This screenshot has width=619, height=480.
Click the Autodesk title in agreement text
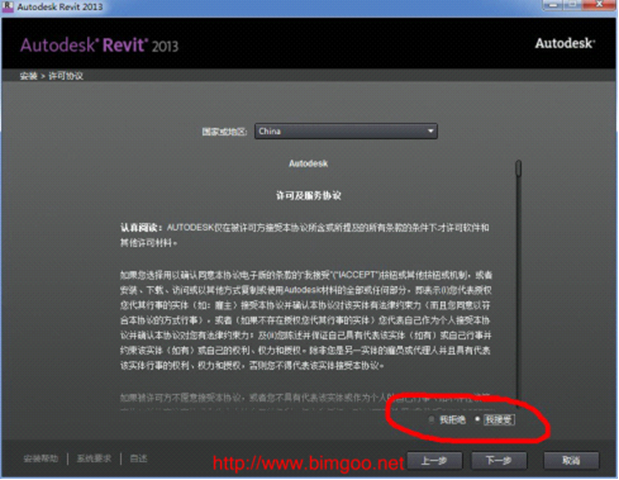pyautogui.click(x=308, y=163)
